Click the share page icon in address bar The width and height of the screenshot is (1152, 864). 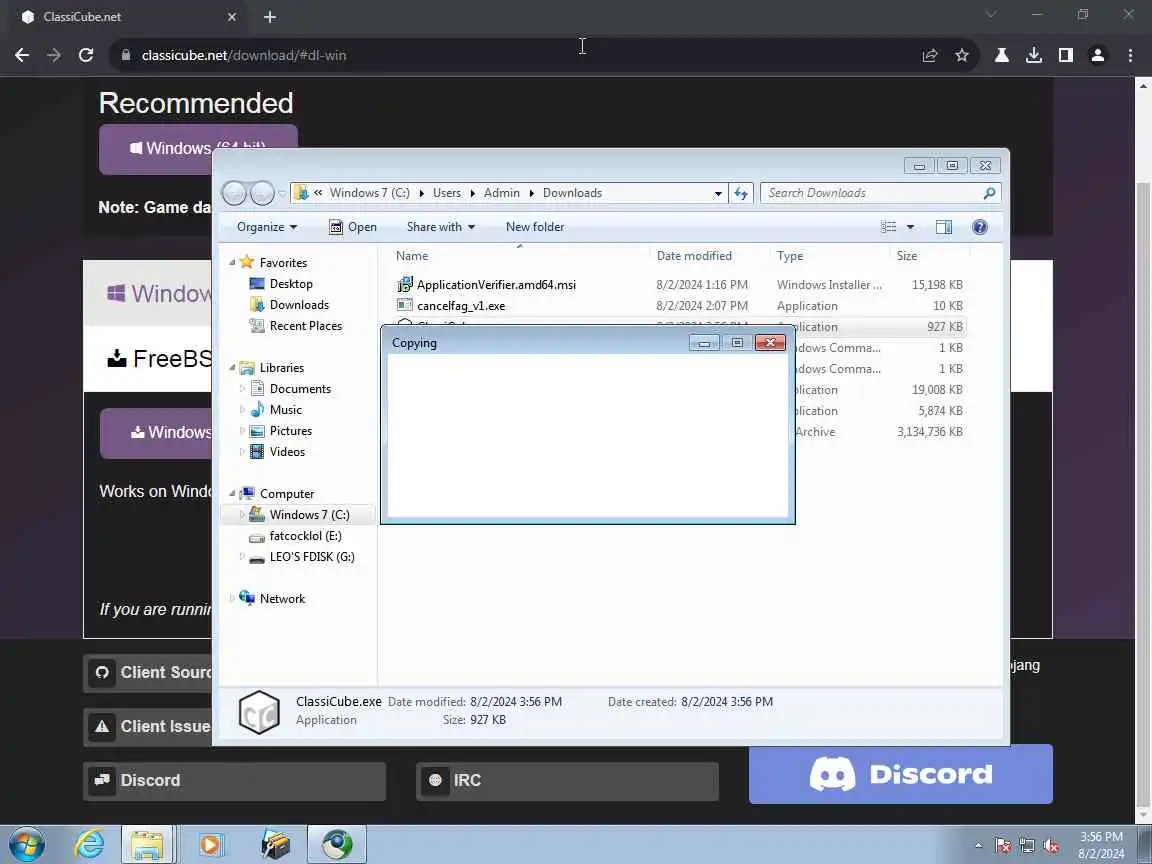(929, 55)
